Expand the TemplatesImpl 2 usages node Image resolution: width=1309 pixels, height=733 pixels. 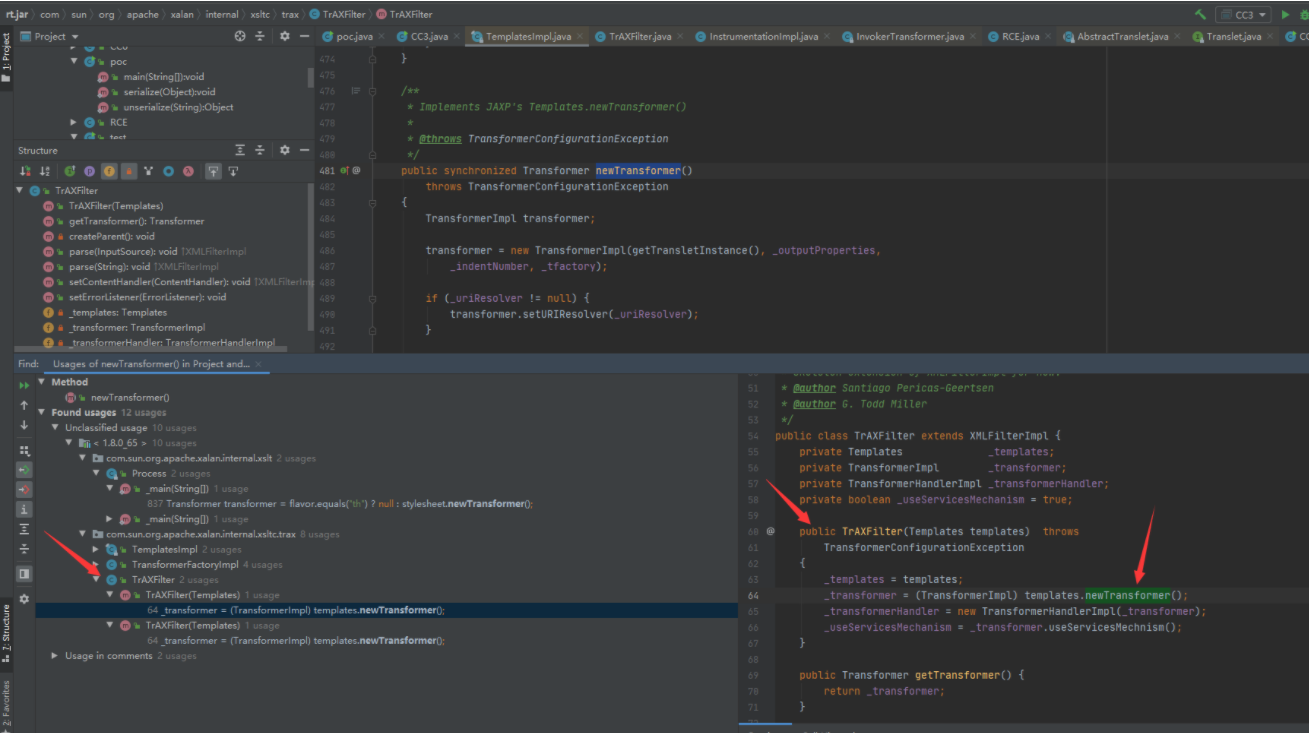96,549
